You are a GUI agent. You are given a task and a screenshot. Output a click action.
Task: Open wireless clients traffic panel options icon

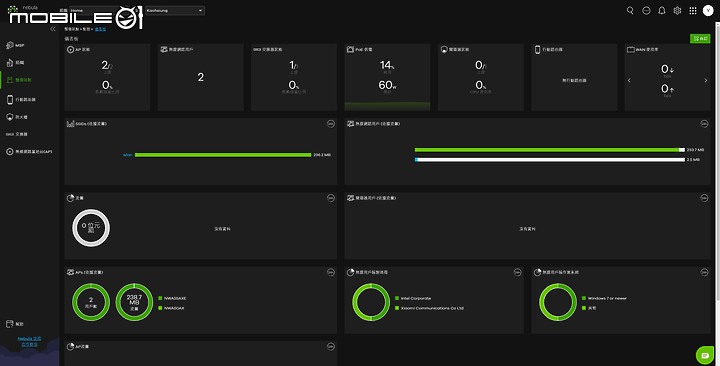click(704, 124)
